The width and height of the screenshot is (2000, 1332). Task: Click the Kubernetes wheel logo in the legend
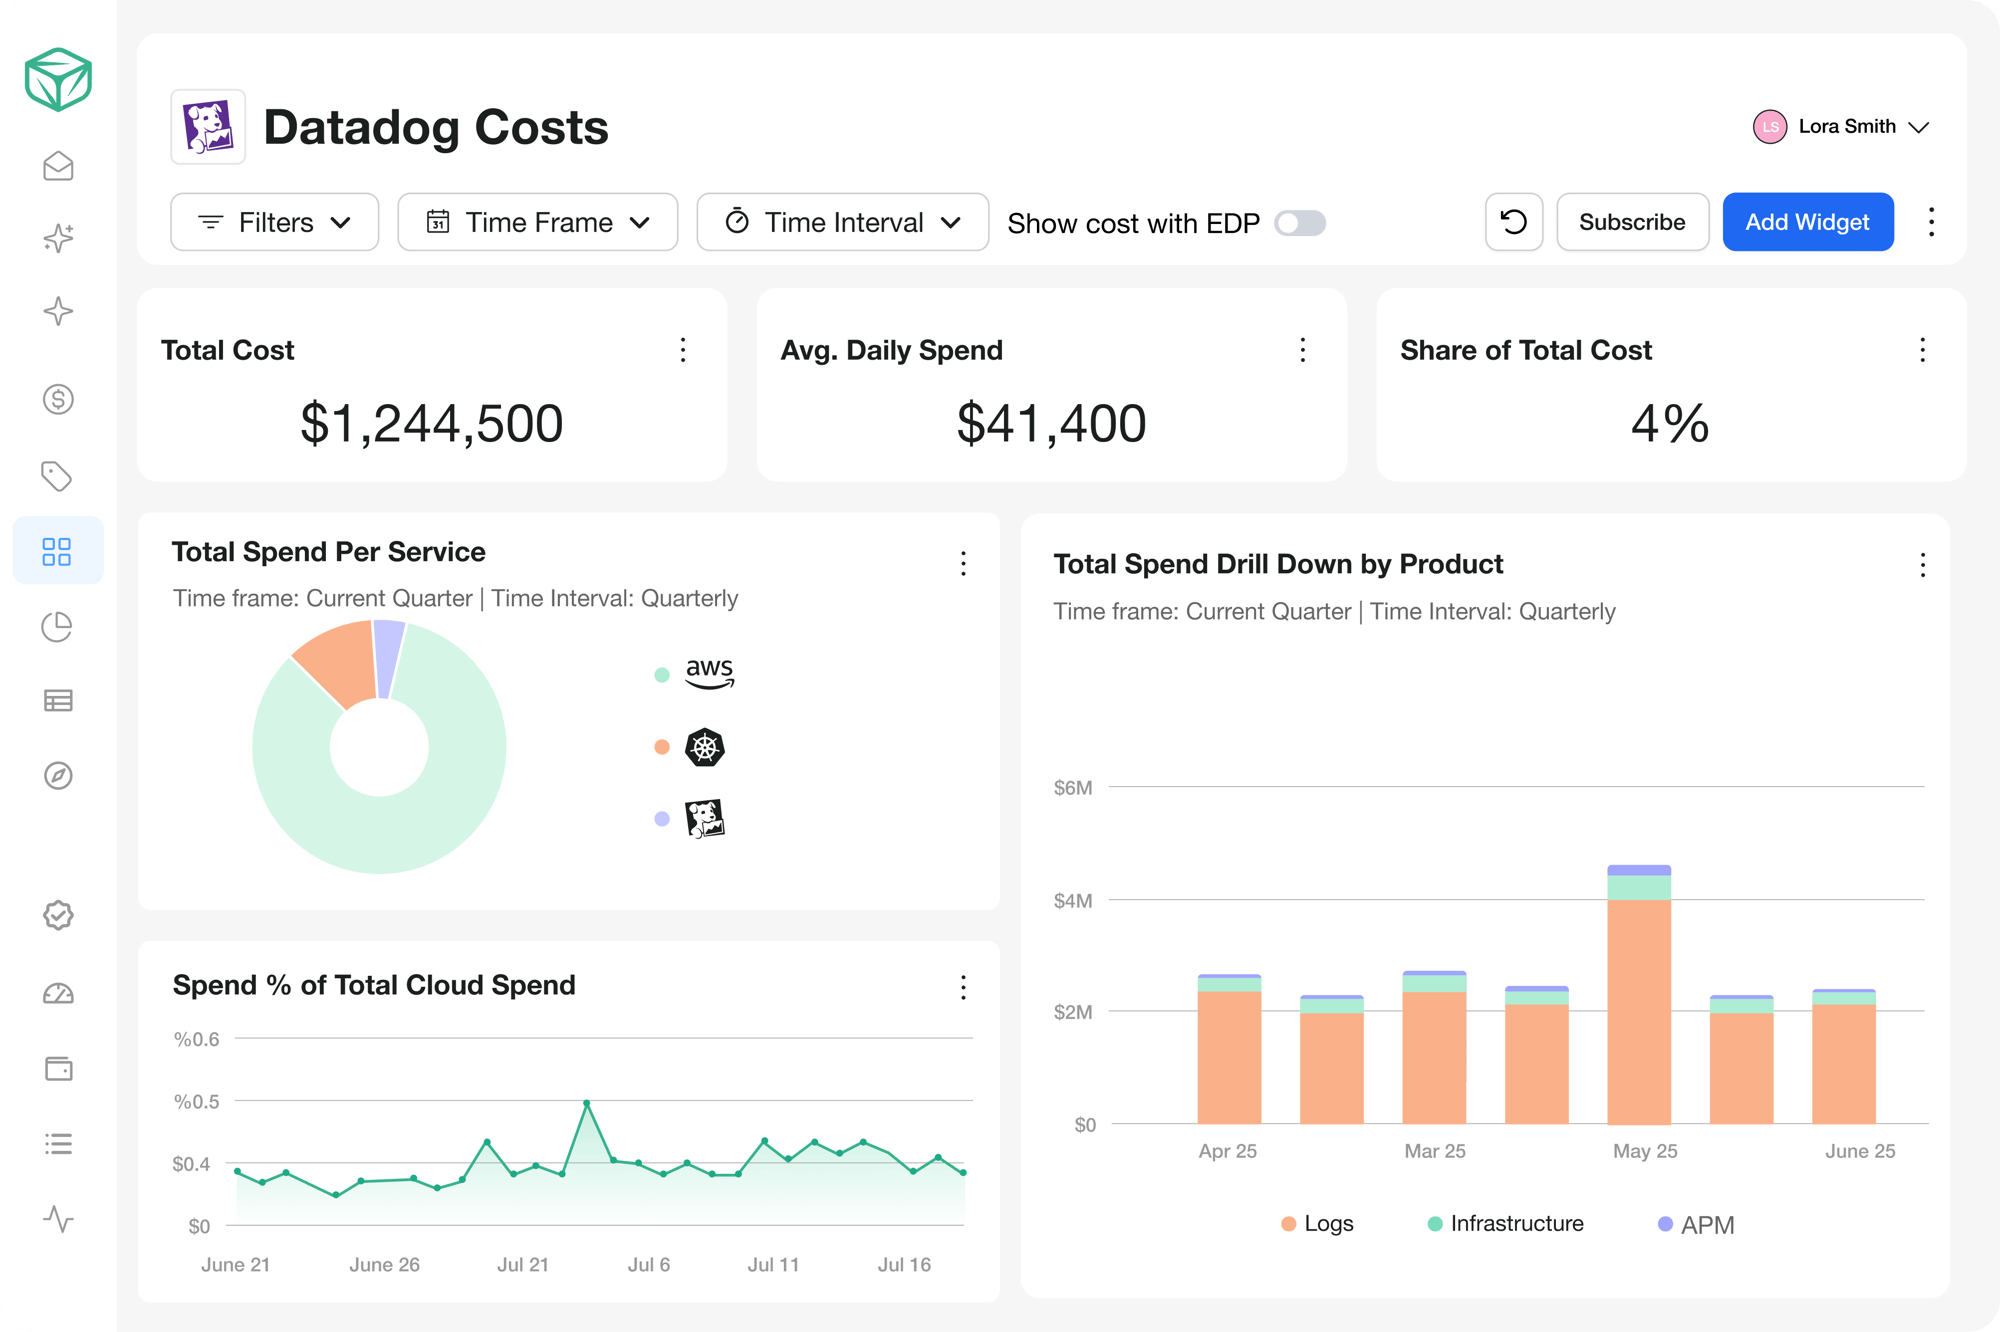pyautogui.click(x=705, y=747)
